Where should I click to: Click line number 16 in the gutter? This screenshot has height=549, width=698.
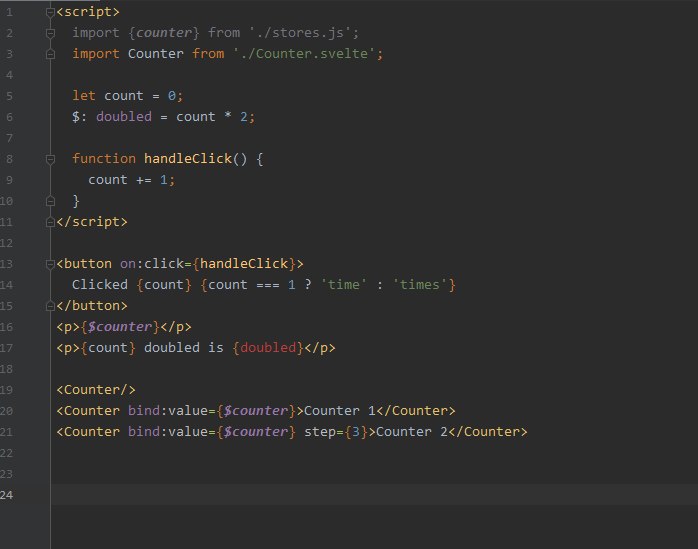(6, 327)
